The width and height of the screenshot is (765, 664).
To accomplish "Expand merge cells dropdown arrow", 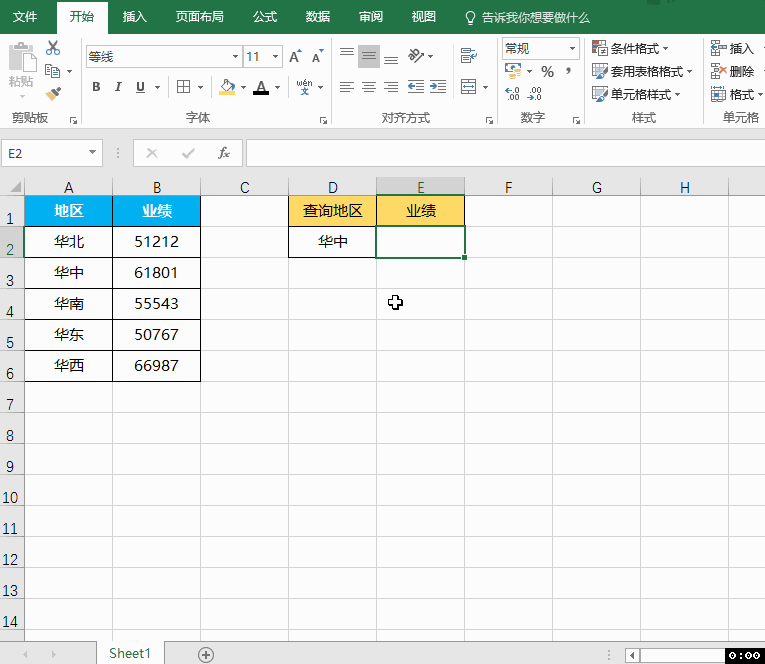I will point(485,87).
